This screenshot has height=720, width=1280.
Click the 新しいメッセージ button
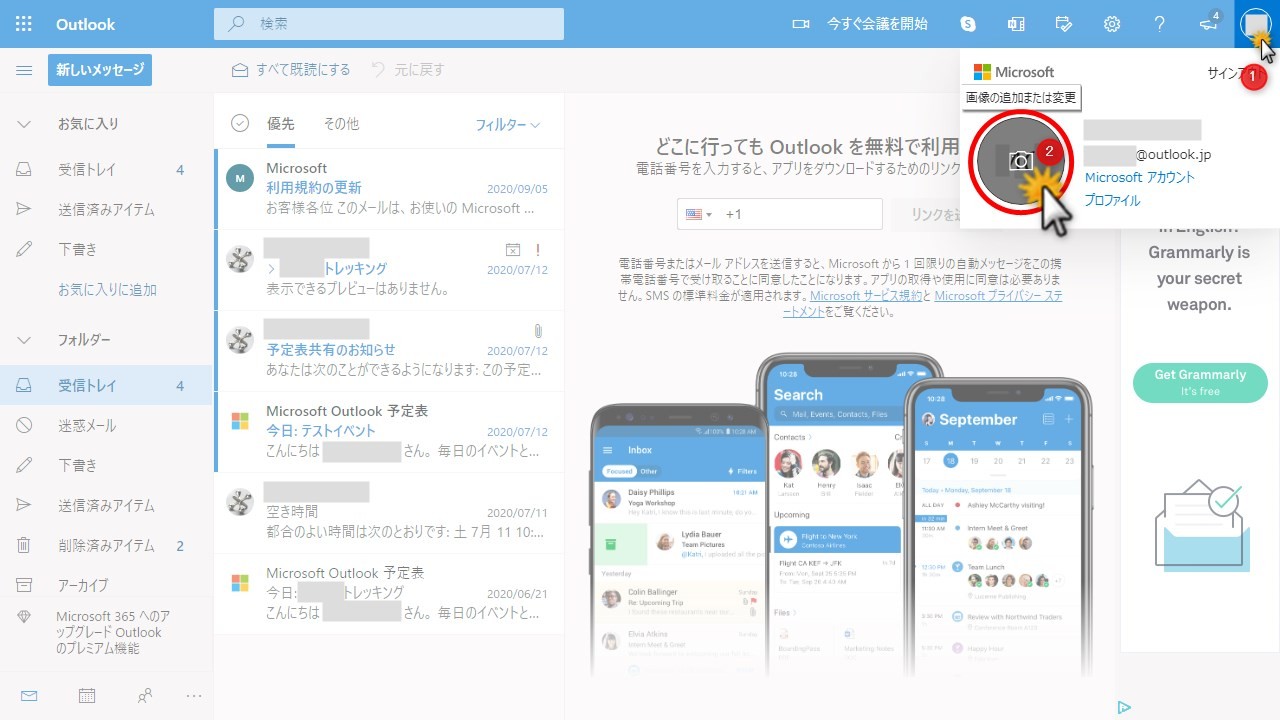pos(100,70)
